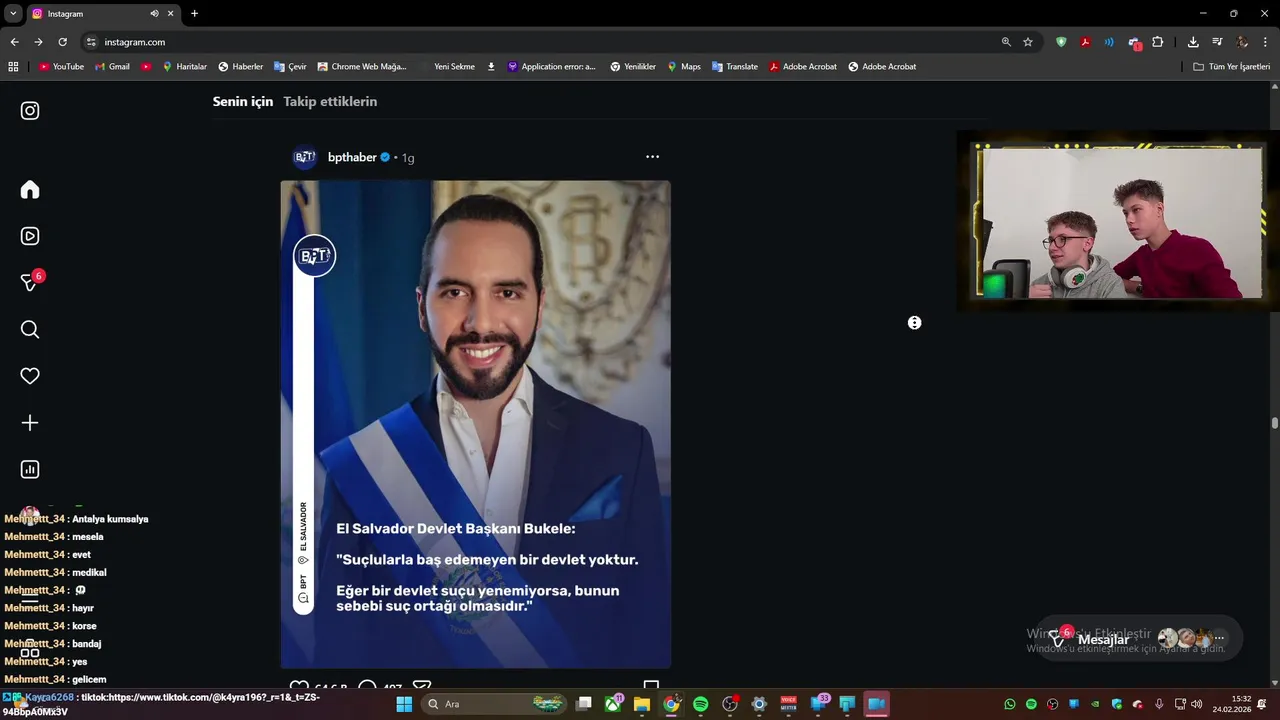Open three-dot options on bpthaber post
Viewport: 1280px width, 720px height.
coord(652,157)
